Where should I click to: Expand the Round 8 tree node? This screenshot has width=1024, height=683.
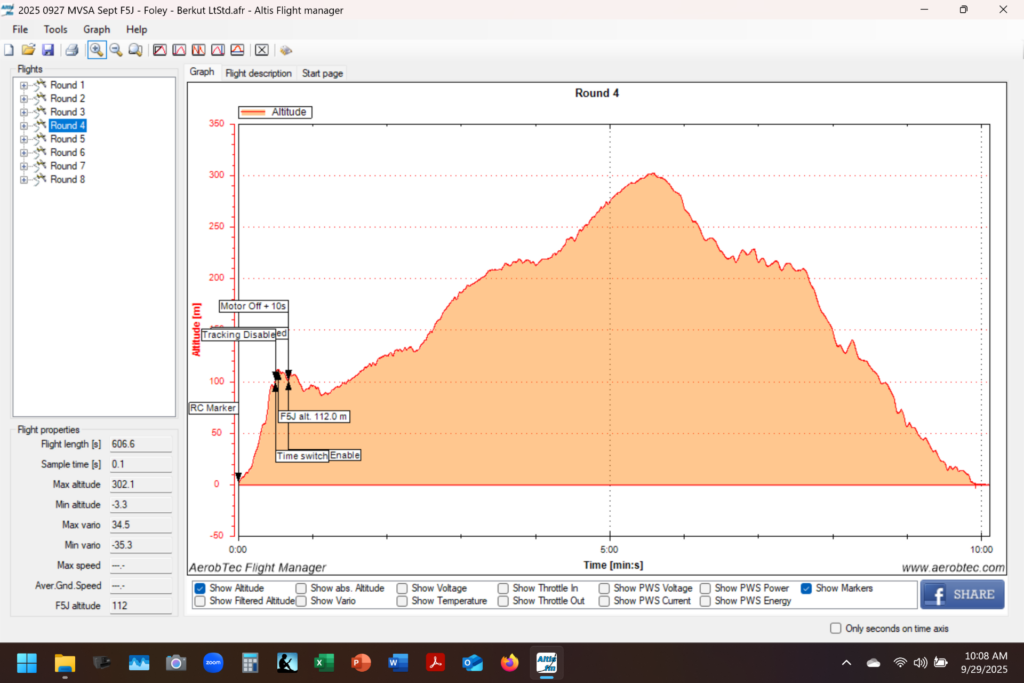pyautogui.click(x=23, y=180)
